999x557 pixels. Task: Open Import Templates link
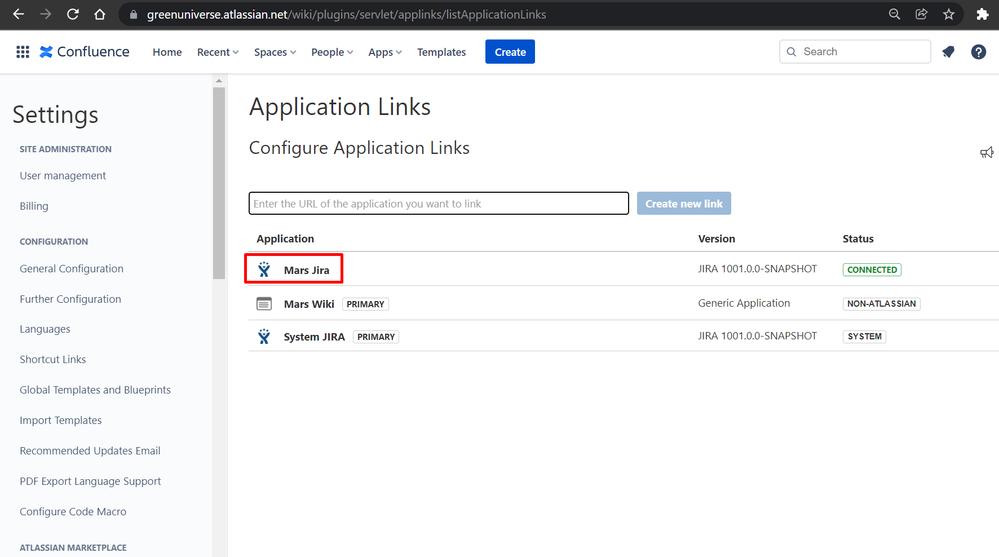61,420
